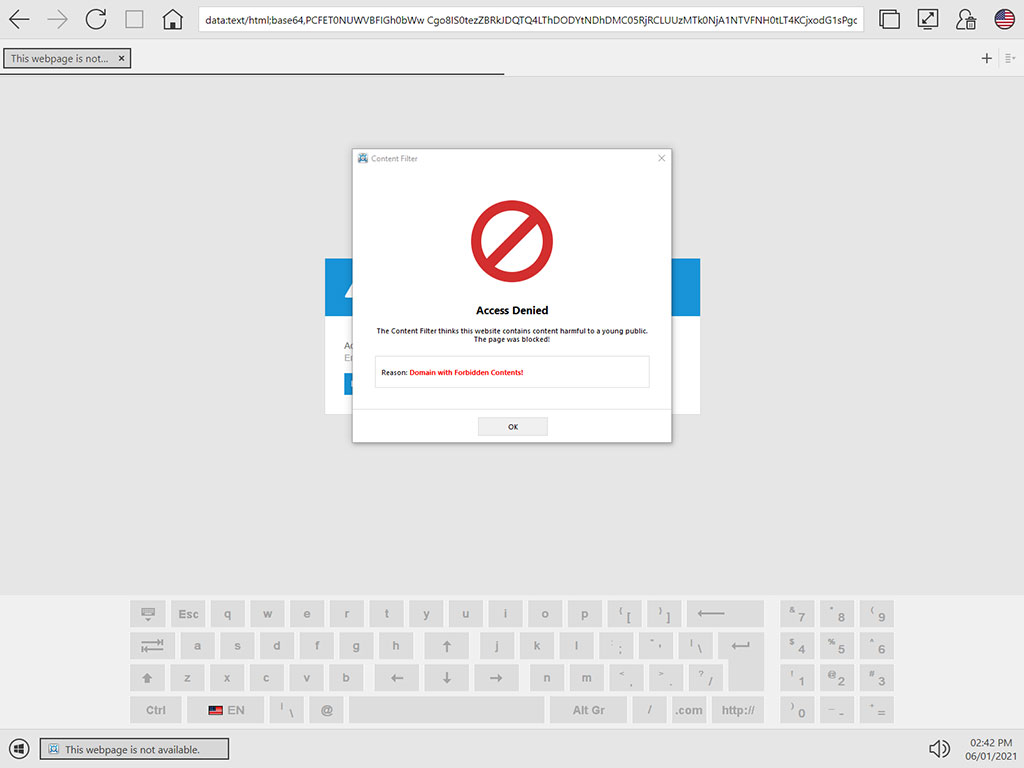
Task: Open the windows/tabs overview icon
Action: pyautogui.click(x=889, y=19)
